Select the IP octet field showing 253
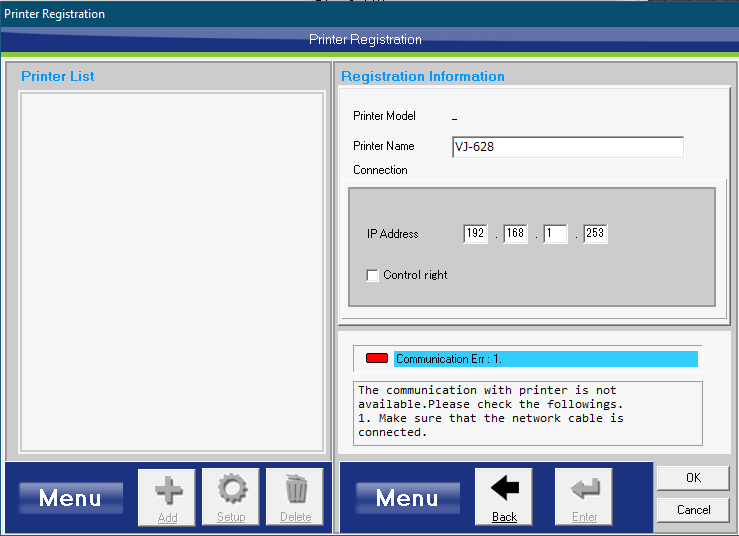Screen dimensions: 739x536 click(596, 233)
